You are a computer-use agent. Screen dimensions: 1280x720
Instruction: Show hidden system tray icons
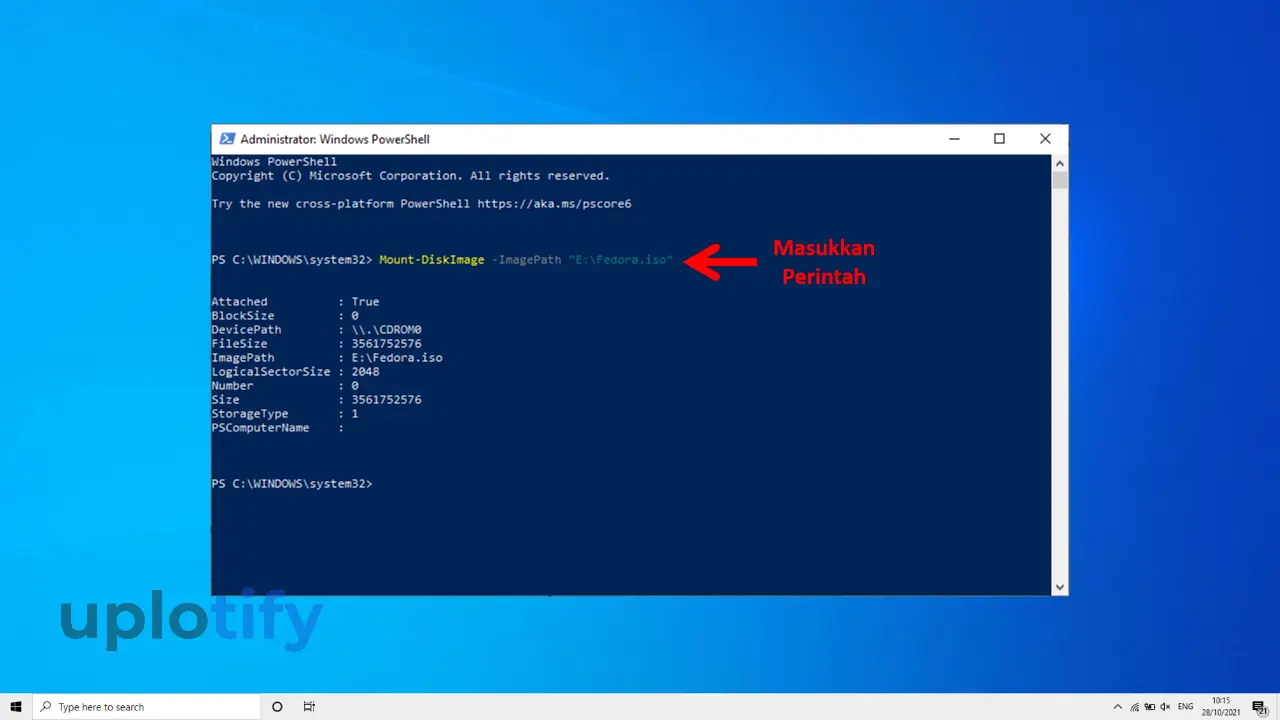(1118, 707)
